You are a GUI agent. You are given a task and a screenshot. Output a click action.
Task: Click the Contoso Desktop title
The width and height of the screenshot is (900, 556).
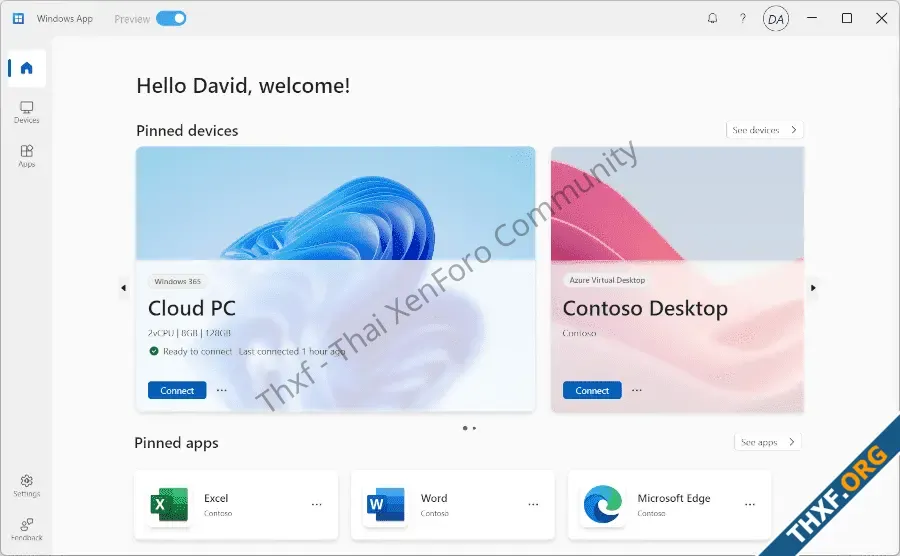pyautogui.click(x=645, y=309)
